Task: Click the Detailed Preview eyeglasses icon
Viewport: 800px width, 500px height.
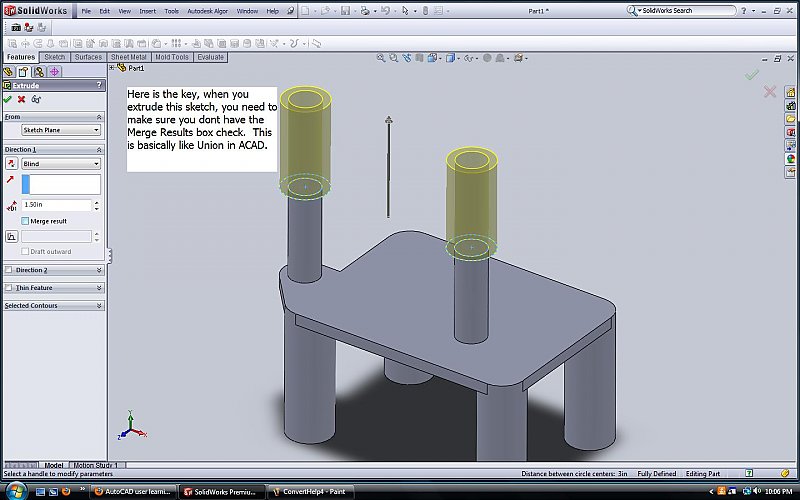Action: (x=36, y=99)
